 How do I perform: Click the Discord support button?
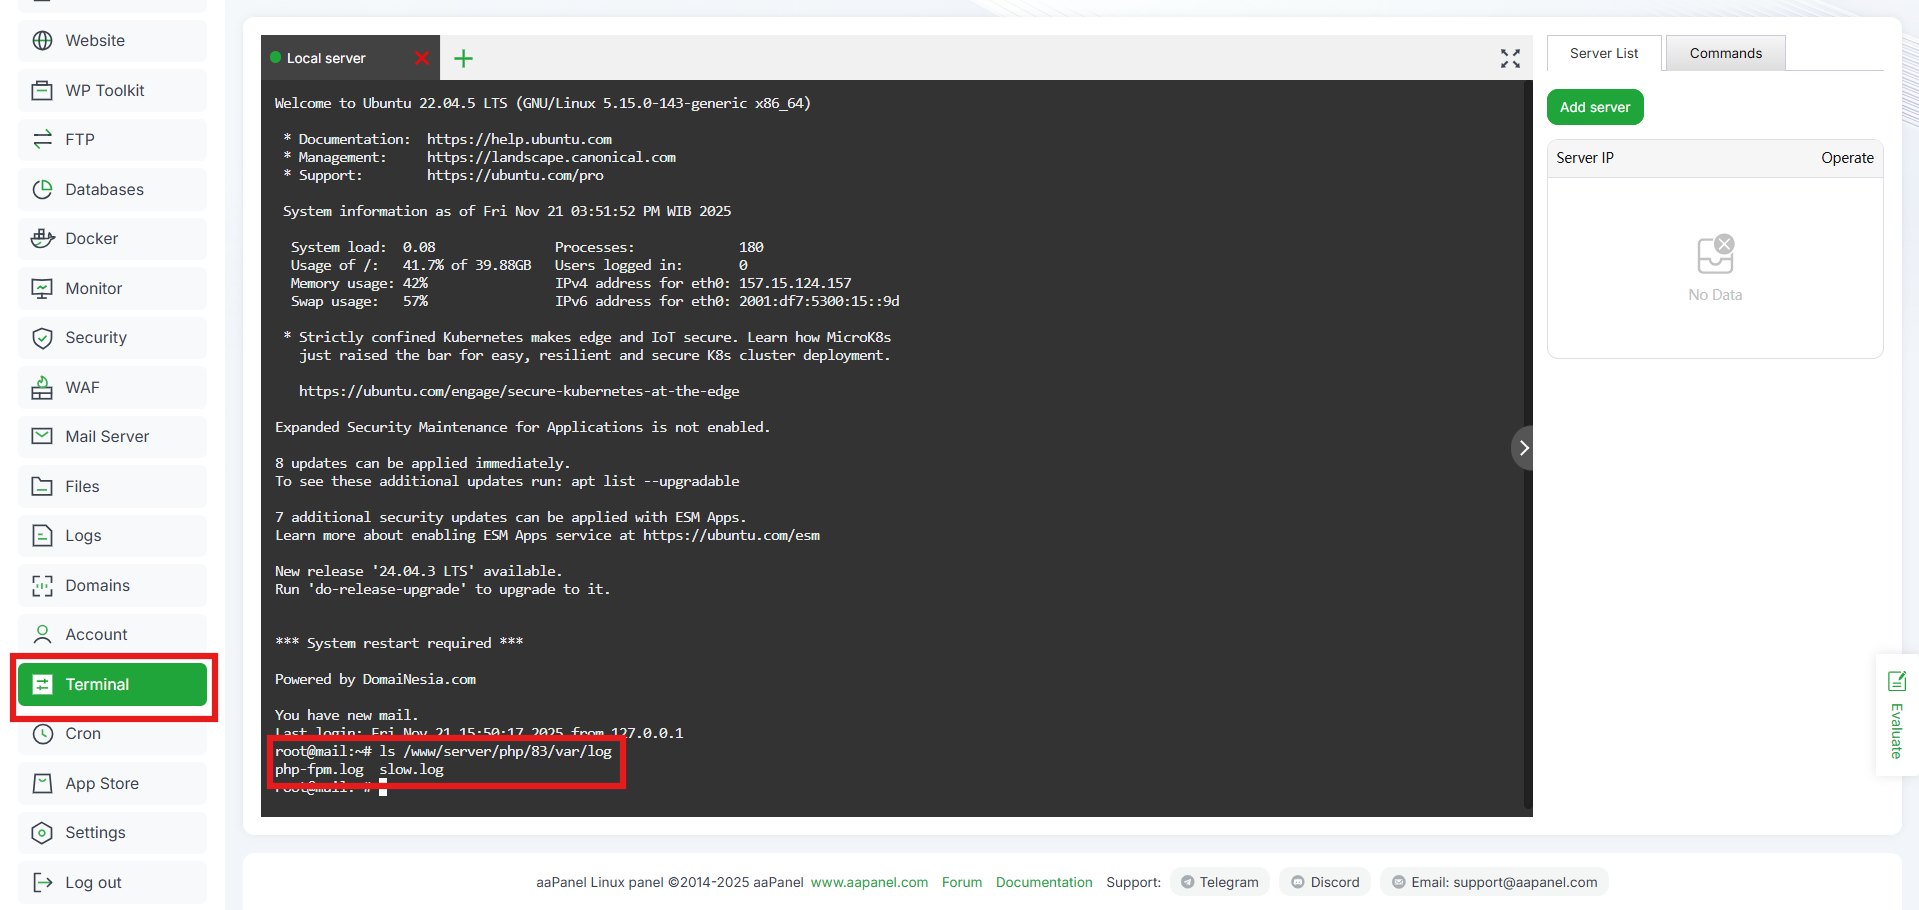click(1325, 882)
